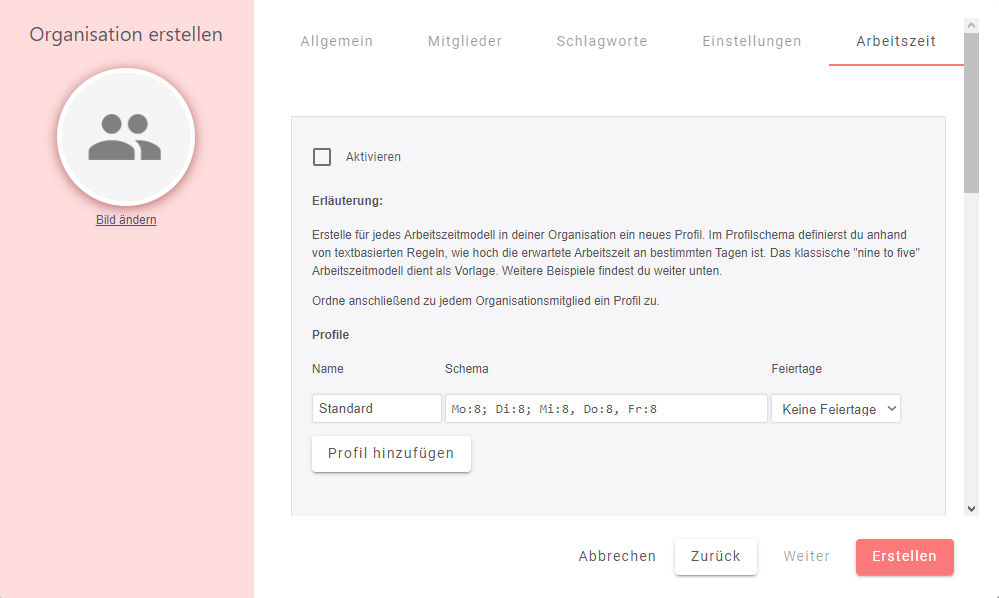Focus the profile Name field containing Standard
999x598 pixels.
coord(376,409)
